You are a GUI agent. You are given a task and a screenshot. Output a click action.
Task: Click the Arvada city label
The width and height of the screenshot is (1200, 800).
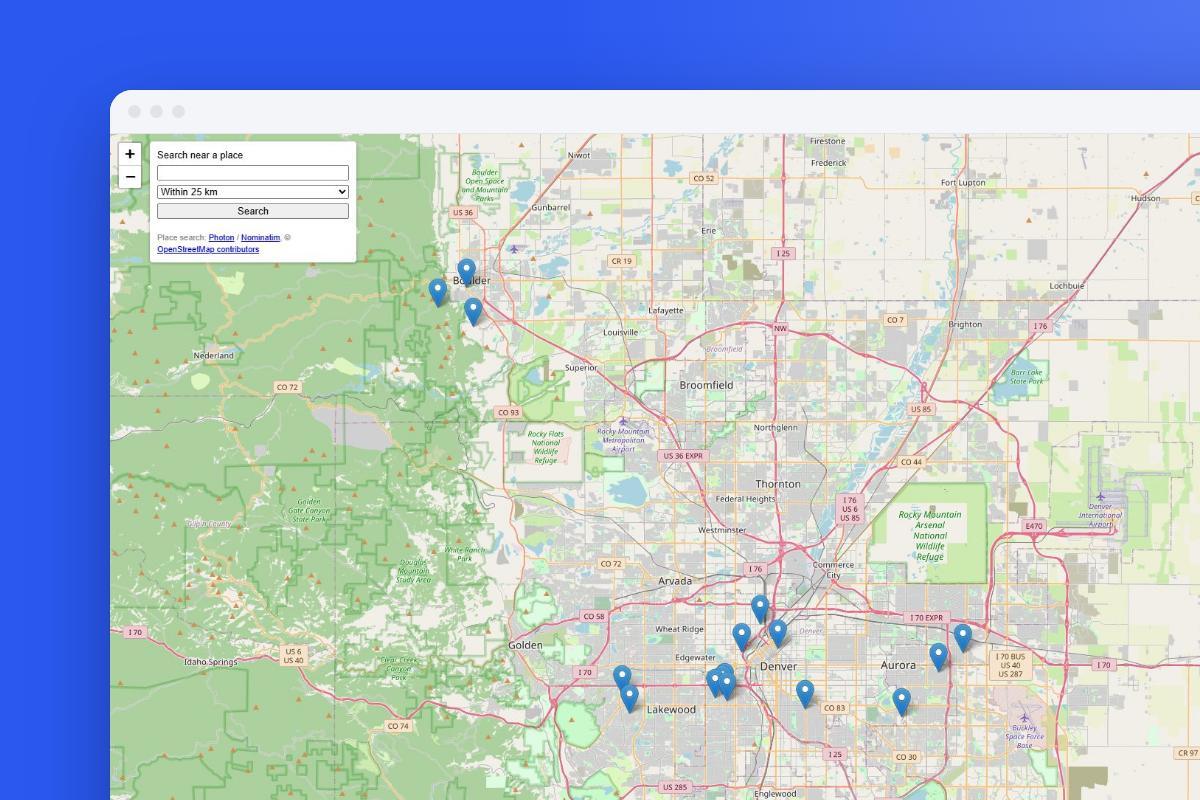pos(675,581)
